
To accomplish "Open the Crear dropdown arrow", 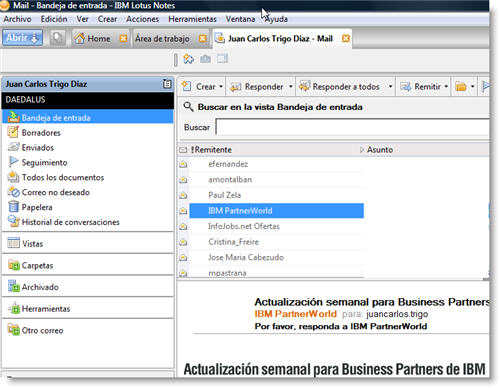I will coord(221,87).
